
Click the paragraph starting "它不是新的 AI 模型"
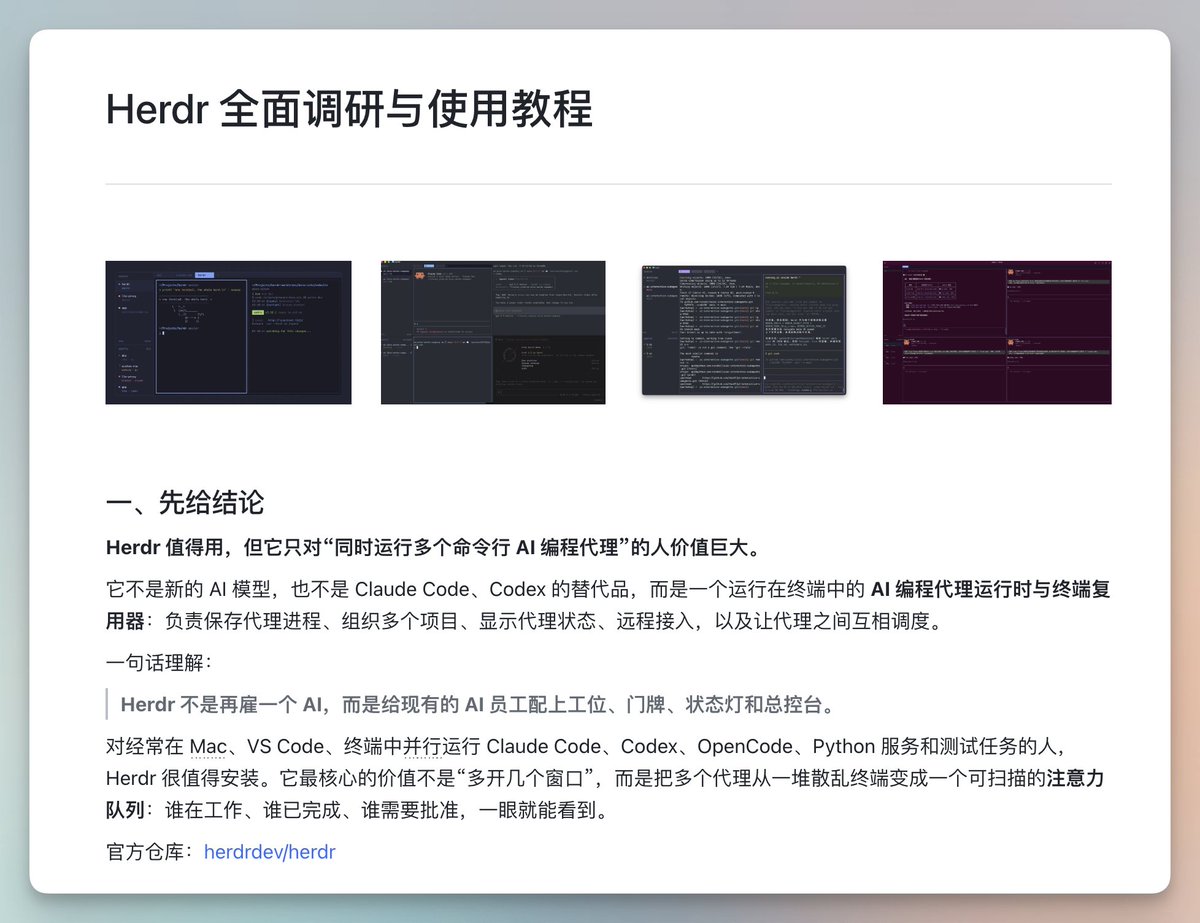(608, 604)
